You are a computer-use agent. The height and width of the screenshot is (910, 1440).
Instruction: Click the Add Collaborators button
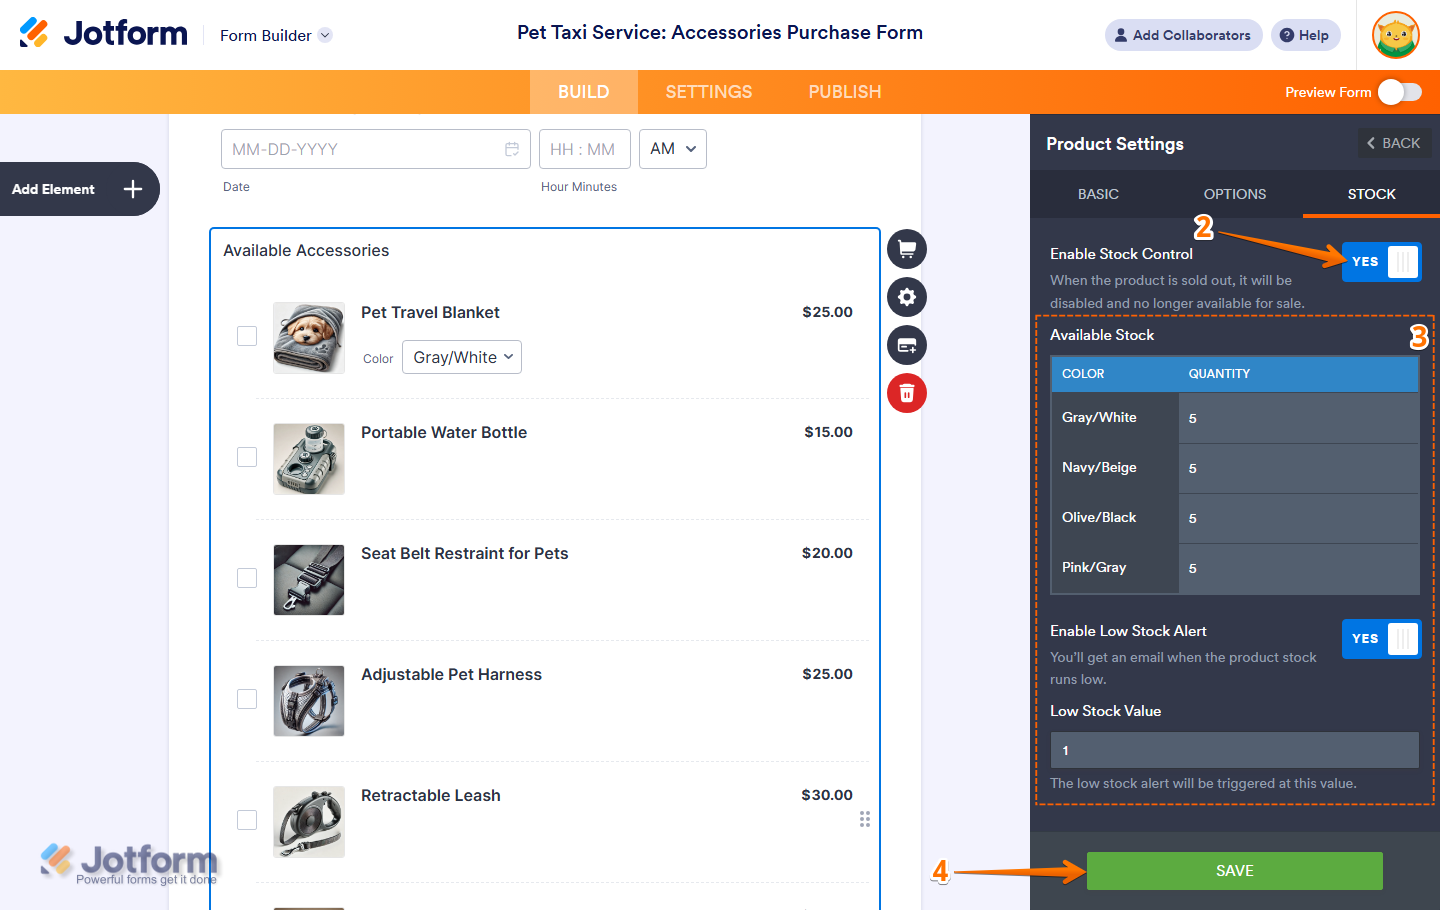(1183, 35)
